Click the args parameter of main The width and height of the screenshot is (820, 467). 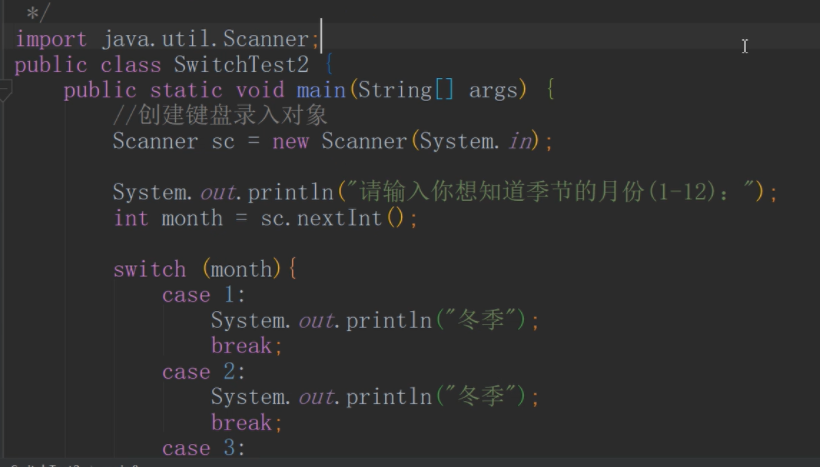click(x=493, y=90)
